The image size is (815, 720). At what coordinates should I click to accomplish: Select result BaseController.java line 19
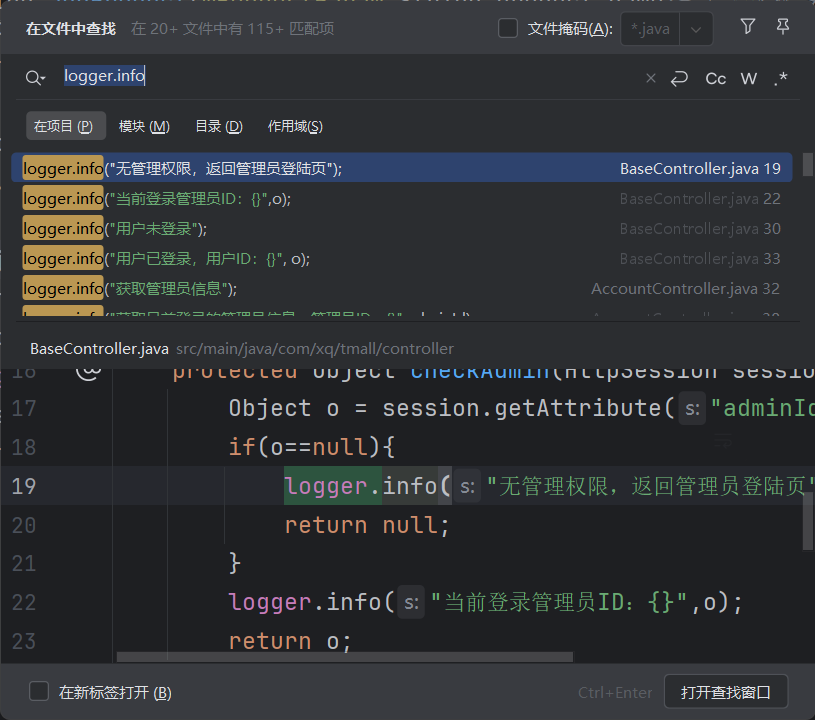pyautogui.click(x=401, y=168)
